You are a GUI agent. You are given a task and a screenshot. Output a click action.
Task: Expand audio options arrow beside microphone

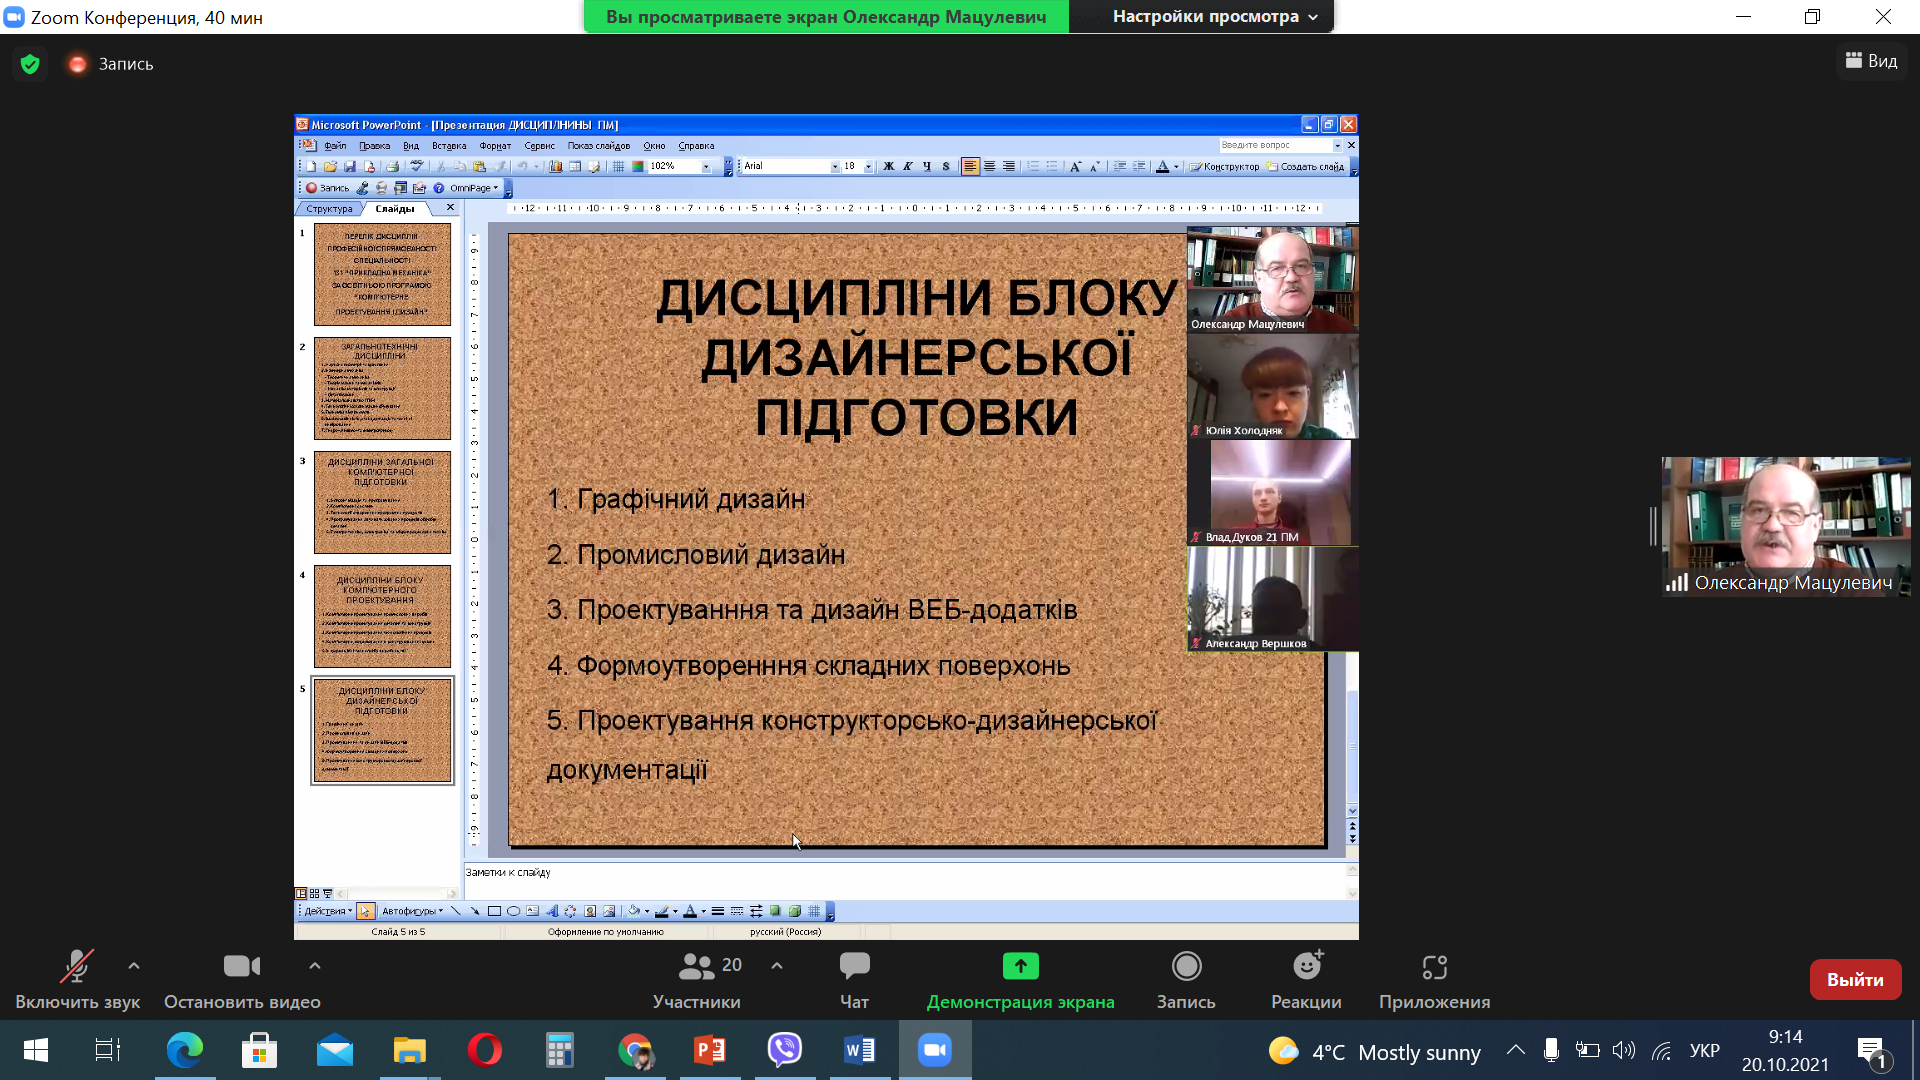pos(134,966)
